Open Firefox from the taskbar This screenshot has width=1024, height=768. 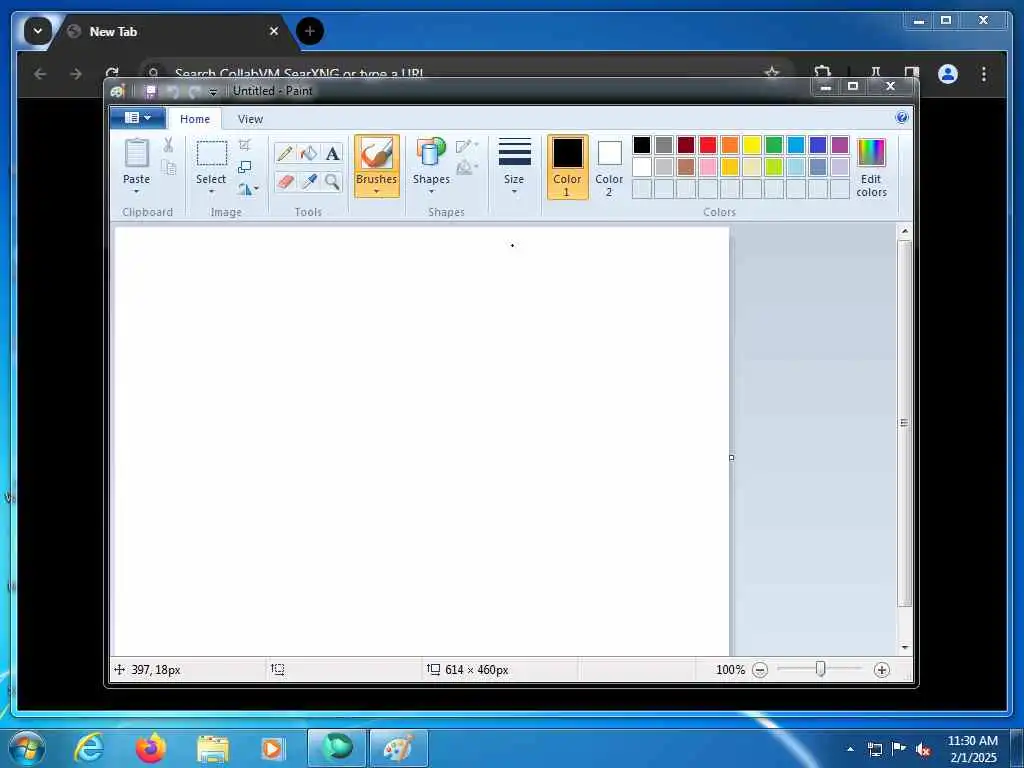pos(150,748)
